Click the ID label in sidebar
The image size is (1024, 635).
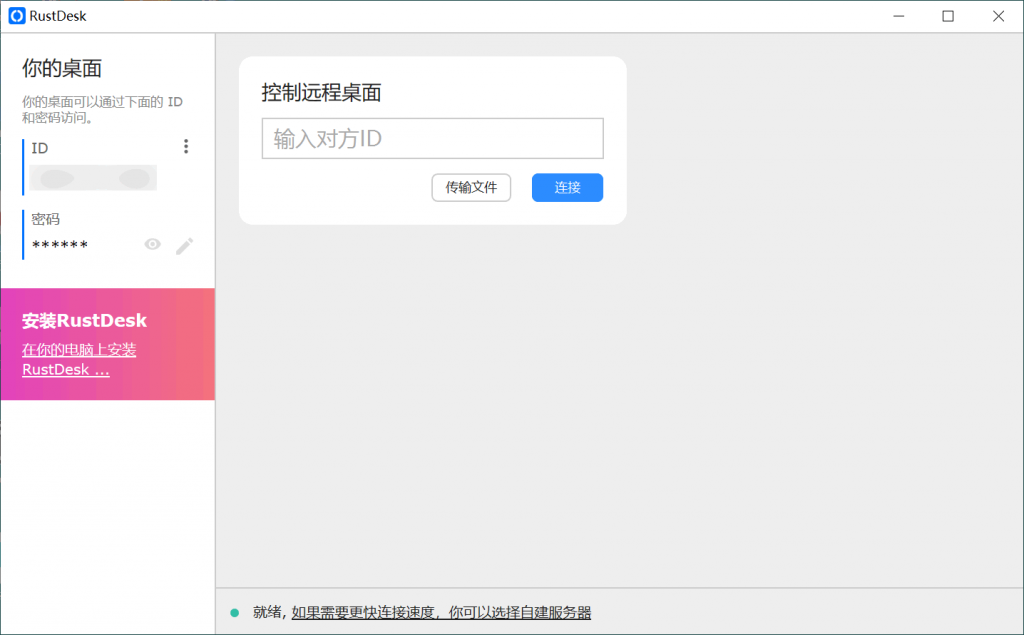40,148
